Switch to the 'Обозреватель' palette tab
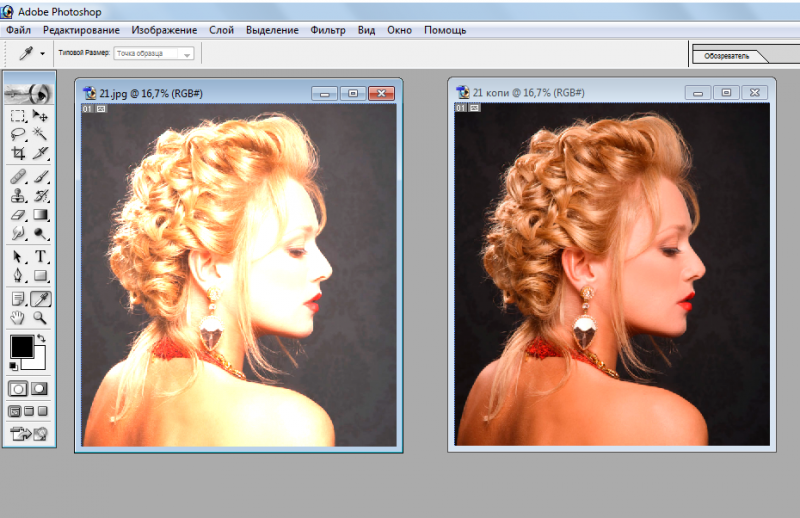 point(727,55)
